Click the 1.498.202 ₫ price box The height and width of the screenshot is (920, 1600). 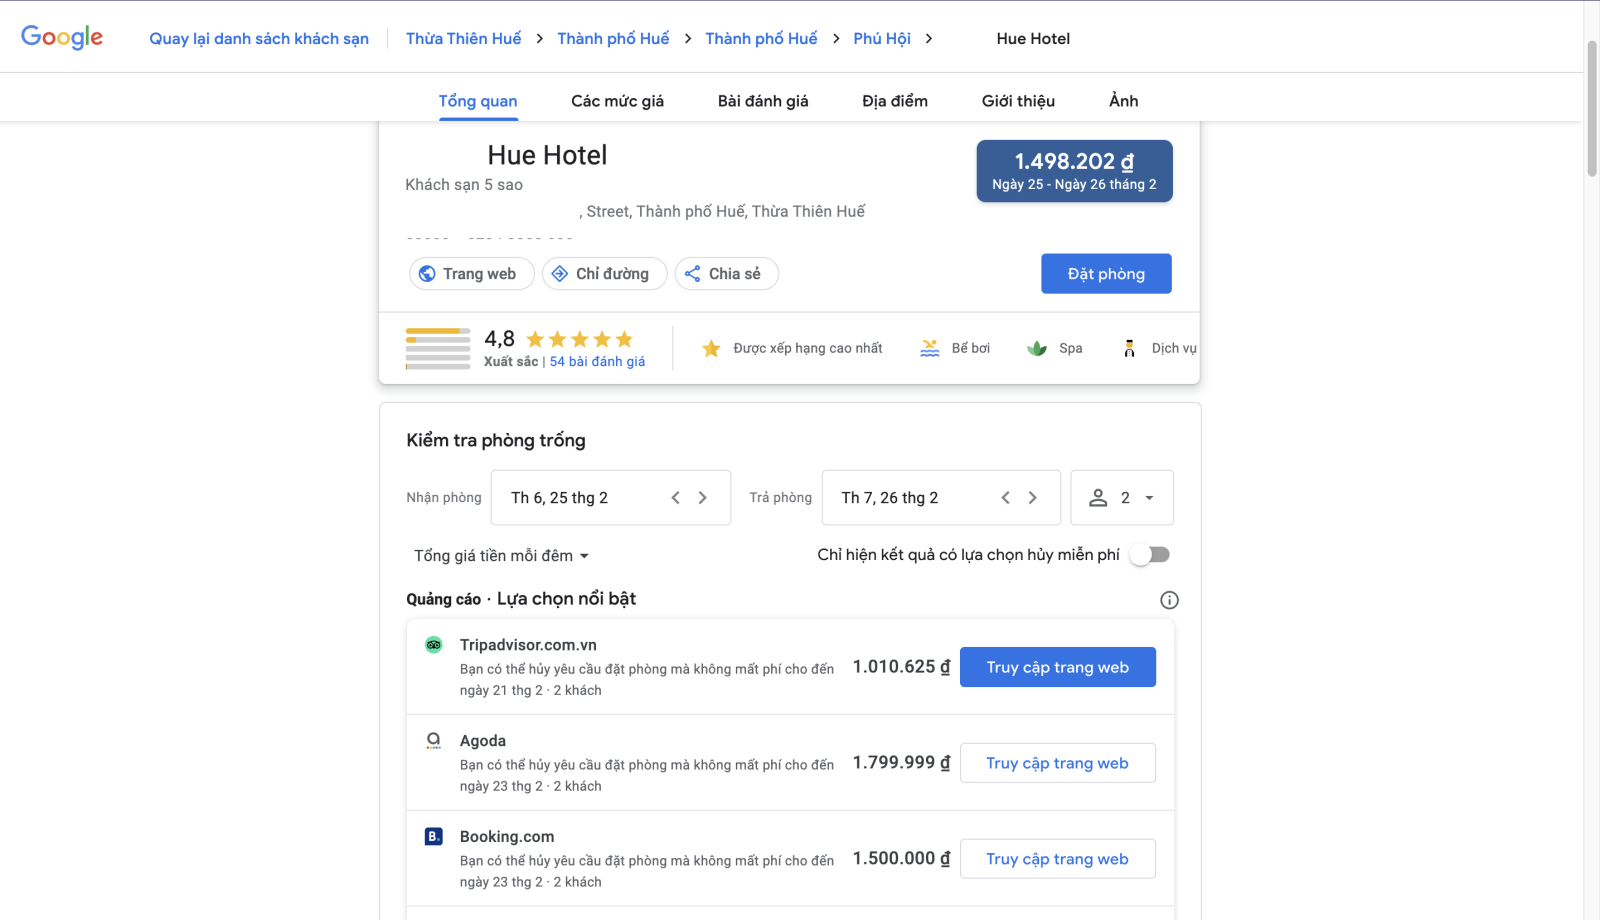pos(1075,171)
